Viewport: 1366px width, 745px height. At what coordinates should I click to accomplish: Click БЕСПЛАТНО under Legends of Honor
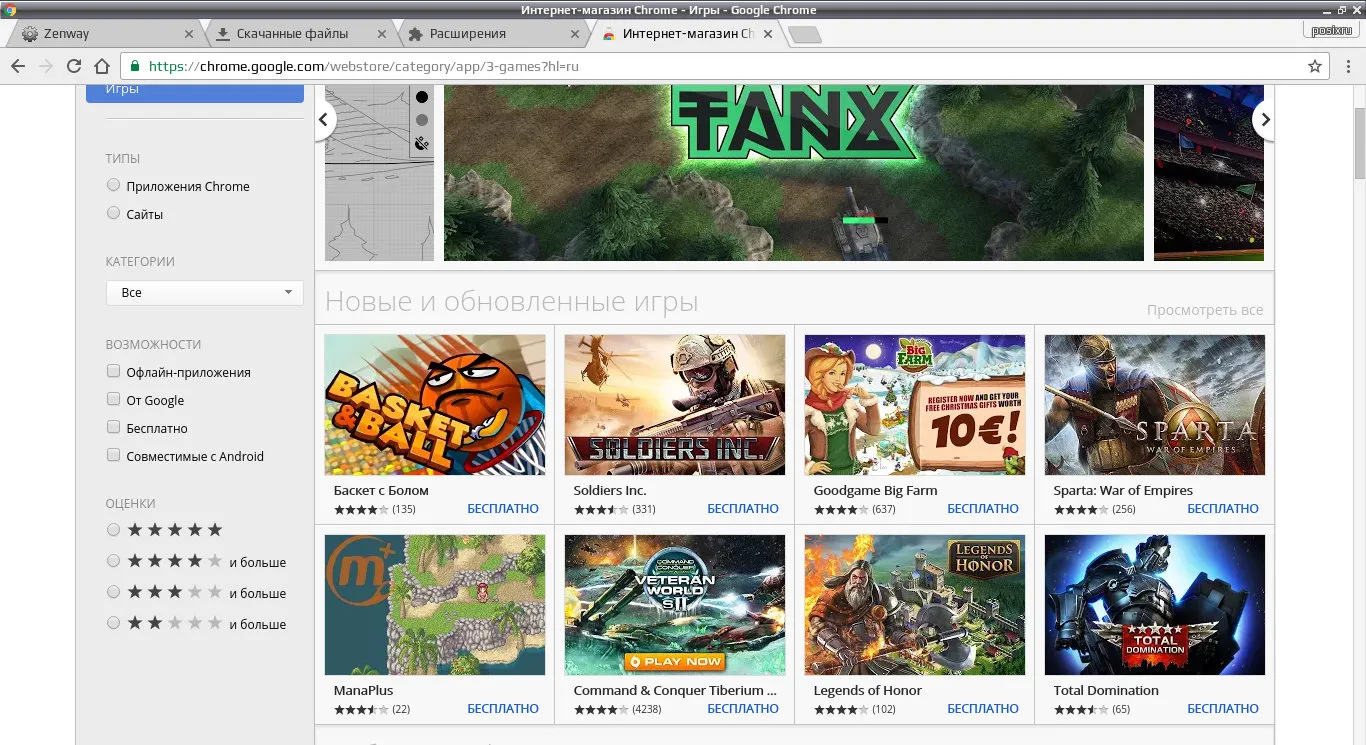pos(983,709)
